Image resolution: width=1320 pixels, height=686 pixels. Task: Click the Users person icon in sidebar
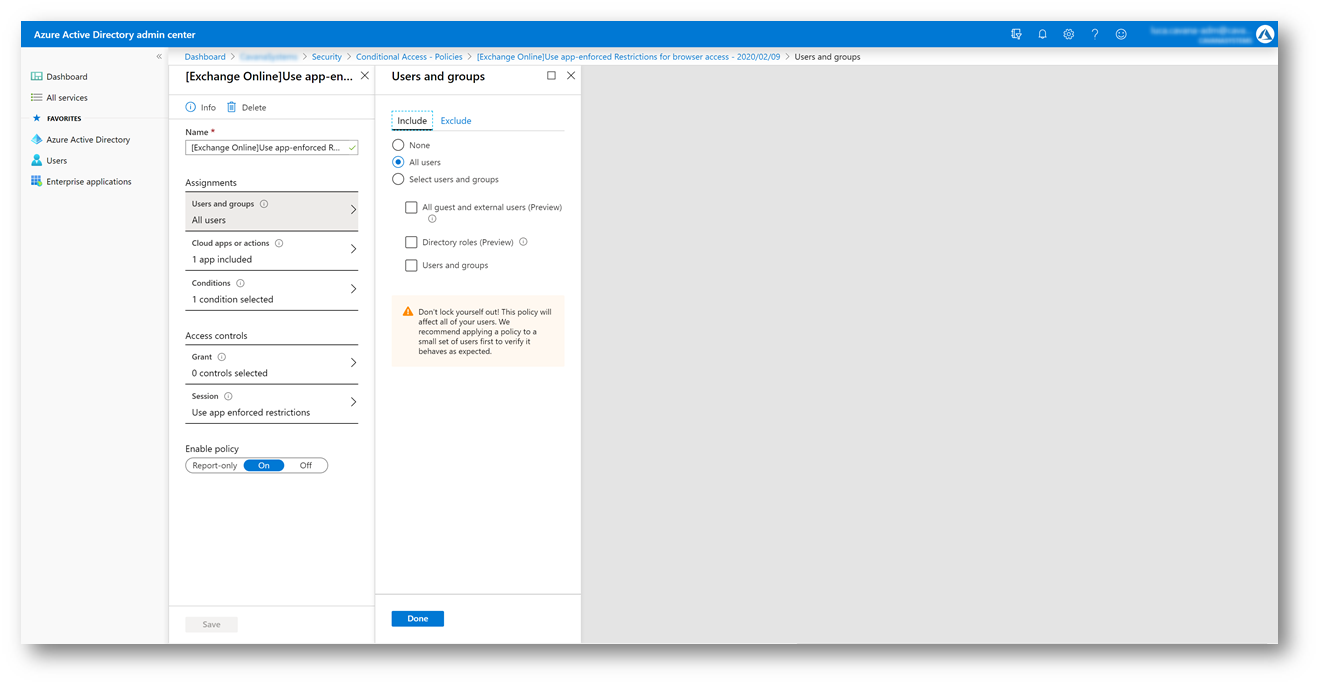pos(37,160)
